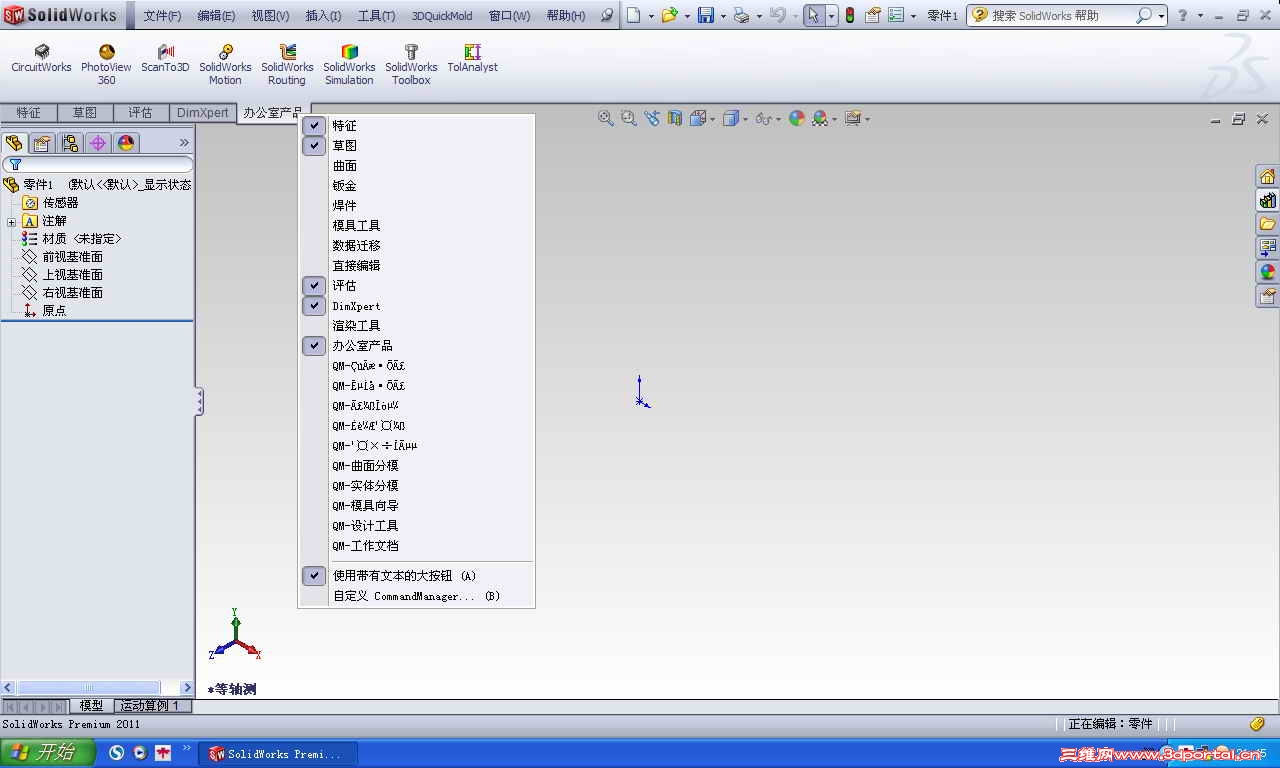Select the 模型 bottom tab
The image size is (1280, 768).
tap(91, 706)
